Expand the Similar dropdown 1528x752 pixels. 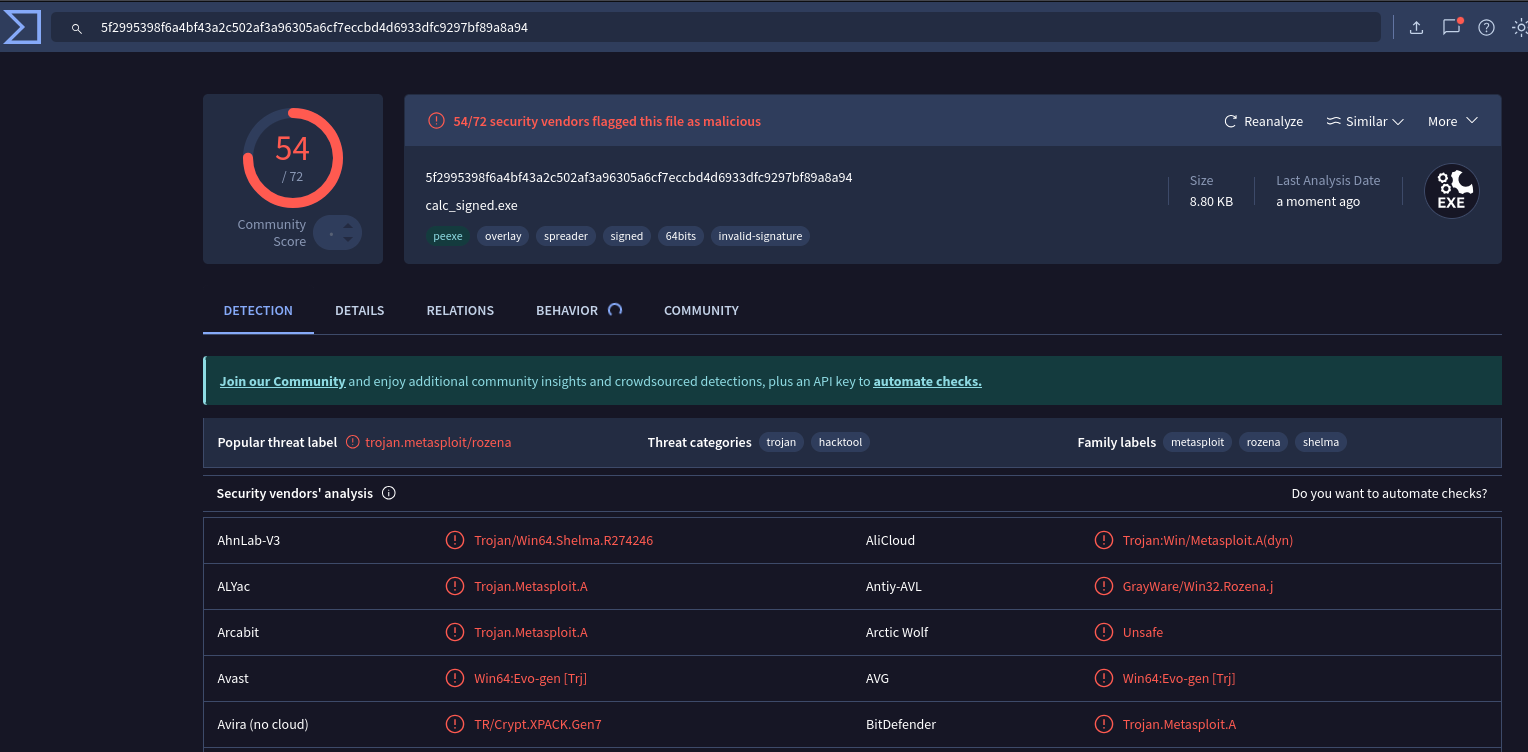(x=1365, y=121)
